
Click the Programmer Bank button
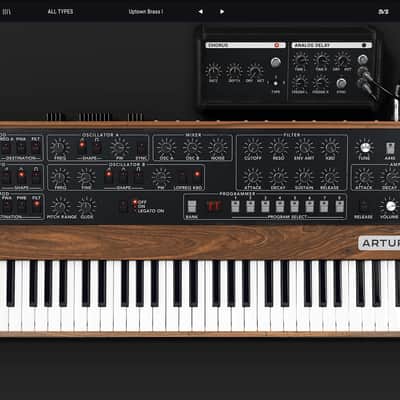pyautogui.click(x=191, y=207)
